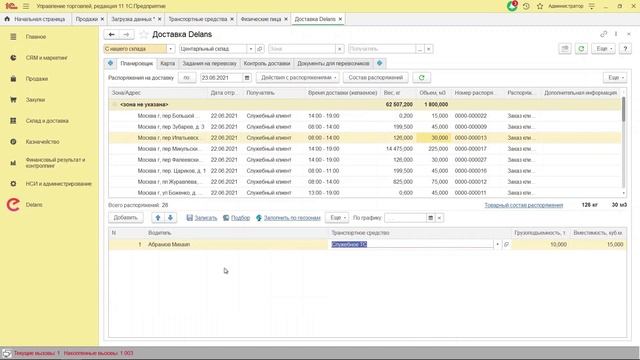Switch to Планировщик tab

click(x=136, y=64)
